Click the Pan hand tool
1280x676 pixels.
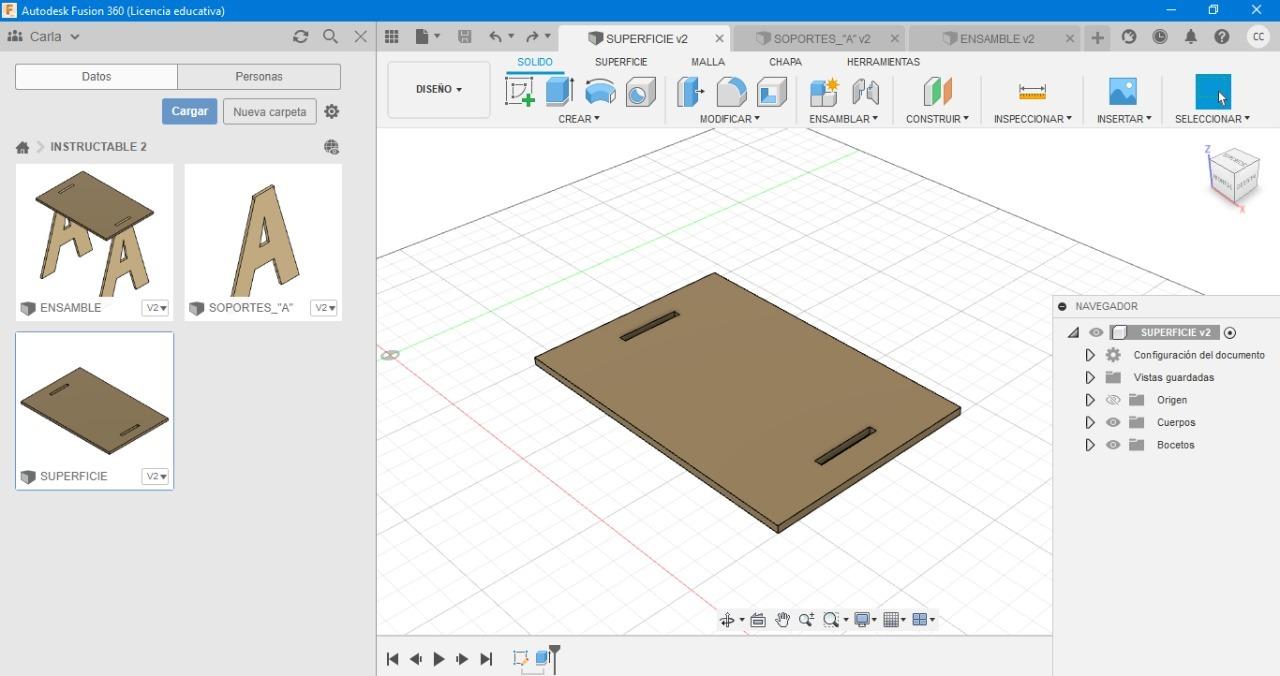(782, 620)
